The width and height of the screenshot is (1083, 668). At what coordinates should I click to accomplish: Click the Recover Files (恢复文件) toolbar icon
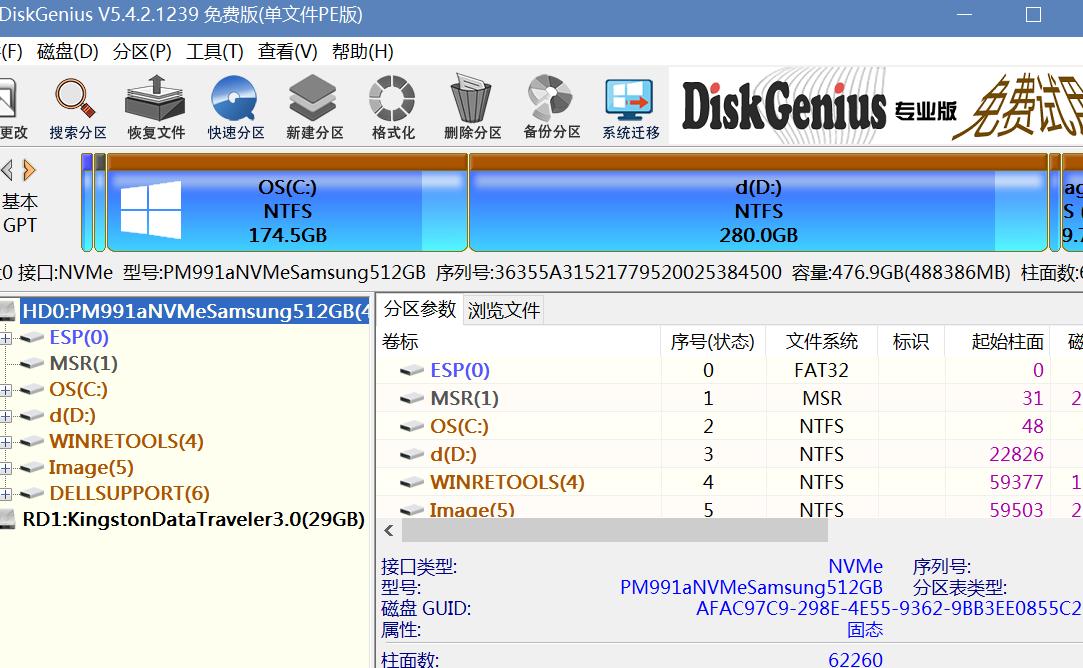pos(155,107)
